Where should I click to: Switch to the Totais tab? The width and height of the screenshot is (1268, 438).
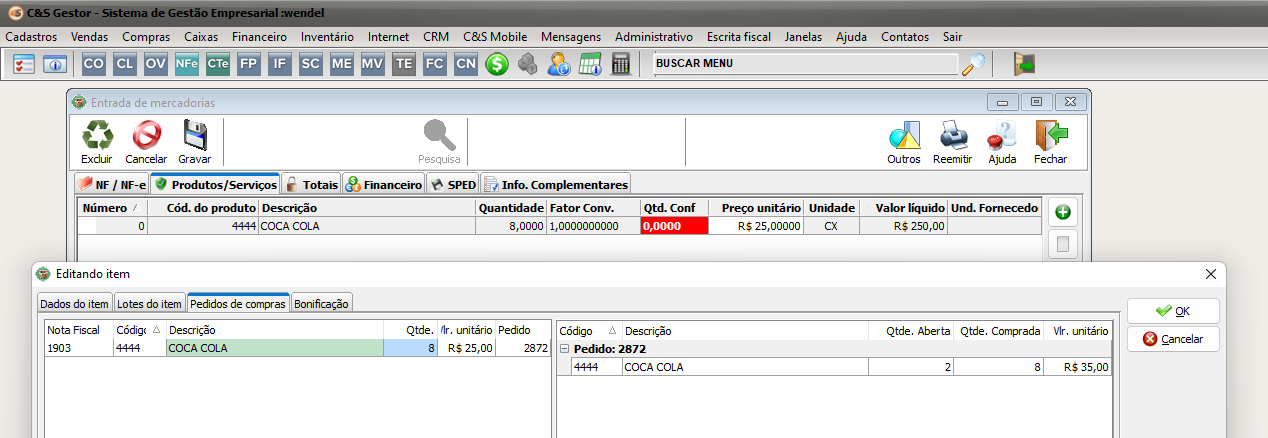pyautogui.click(x=311, y=185)
